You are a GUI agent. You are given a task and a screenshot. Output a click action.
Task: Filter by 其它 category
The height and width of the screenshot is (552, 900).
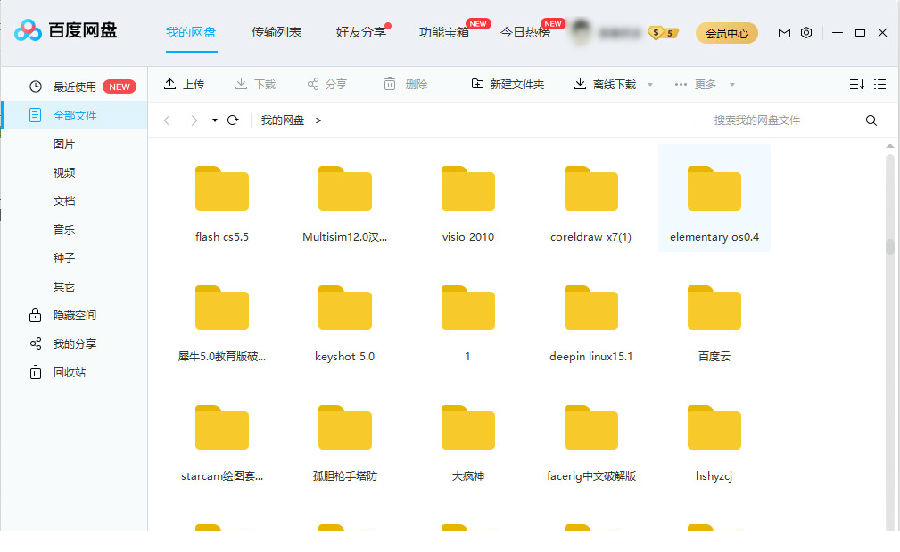(64, 287)
